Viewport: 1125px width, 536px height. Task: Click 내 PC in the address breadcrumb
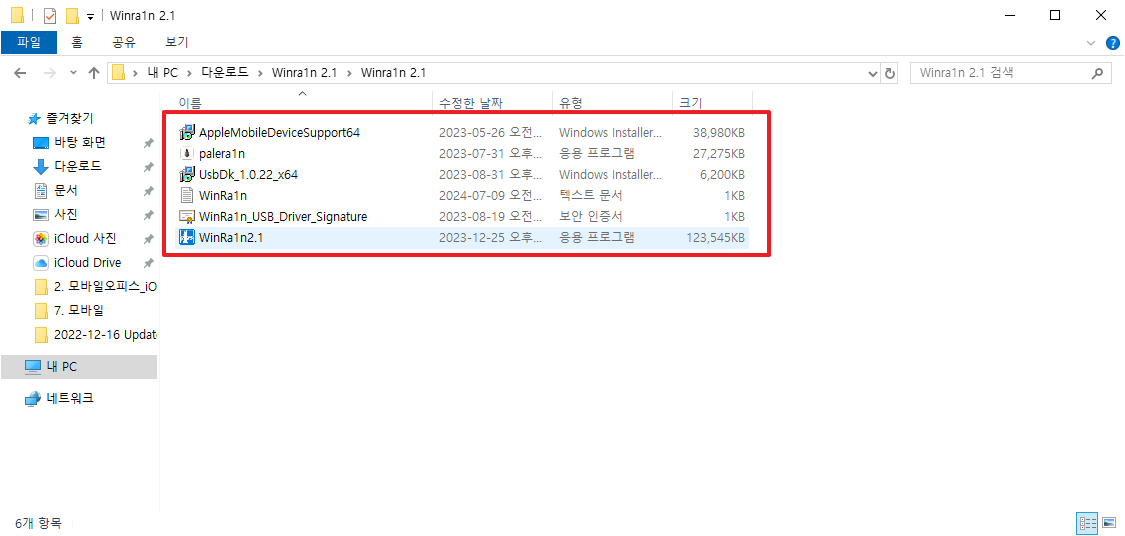click(x=161, y=73)
